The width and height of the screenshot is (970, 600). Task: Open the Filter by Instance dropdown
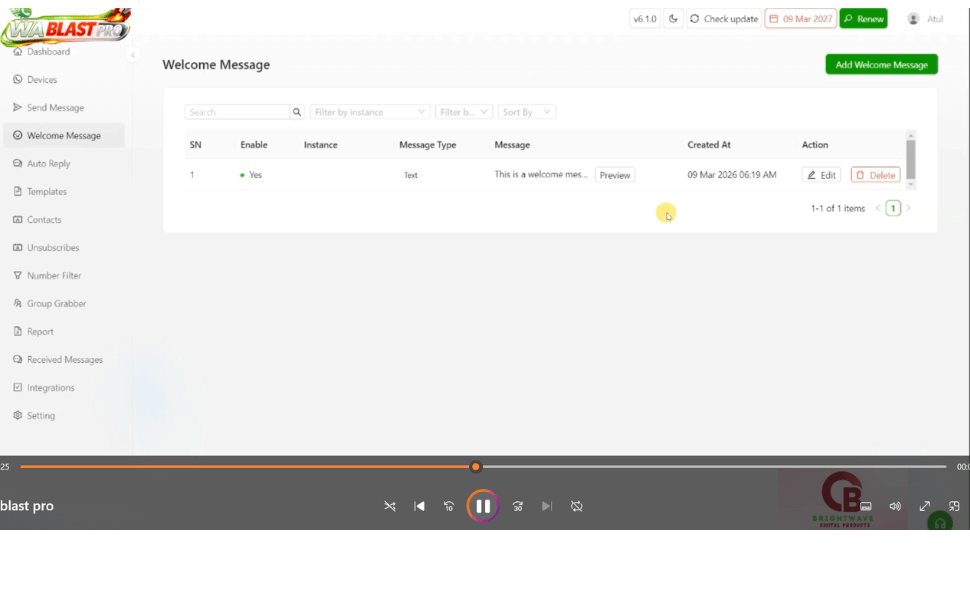370,112
